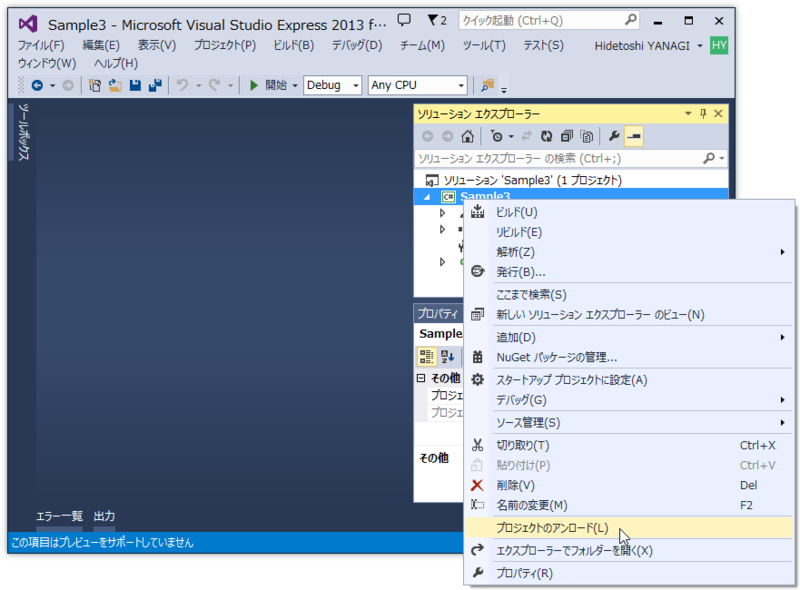
Task: Click the open file folder icon
Action: [x=115, y=85]
